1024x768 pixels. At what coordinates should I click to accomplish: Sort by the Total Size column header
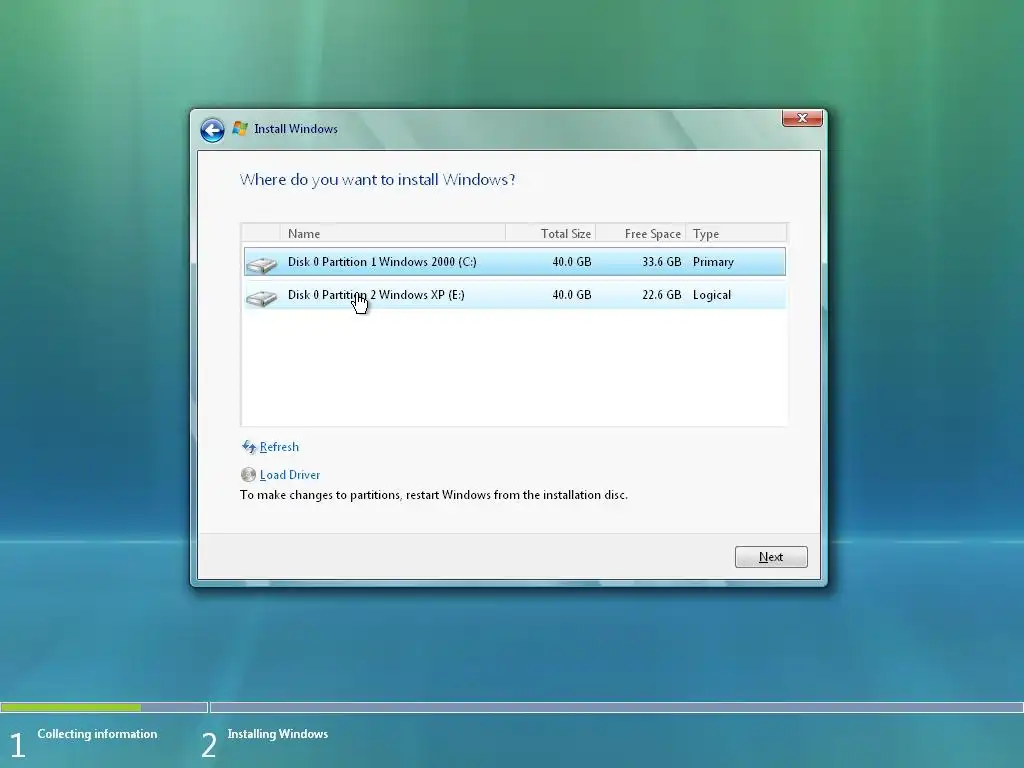551,233
